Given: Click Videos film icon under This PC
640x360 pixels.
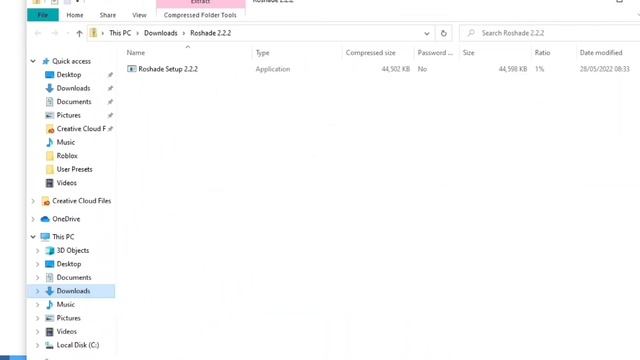Looking at the screenshot, I should 49,331.
